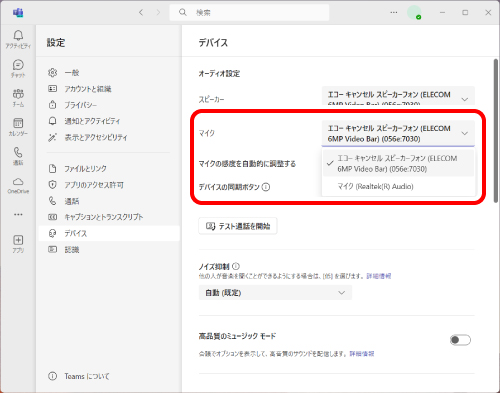
Task: Click the device settings vertical scrollbar
Action: point(496,130)
